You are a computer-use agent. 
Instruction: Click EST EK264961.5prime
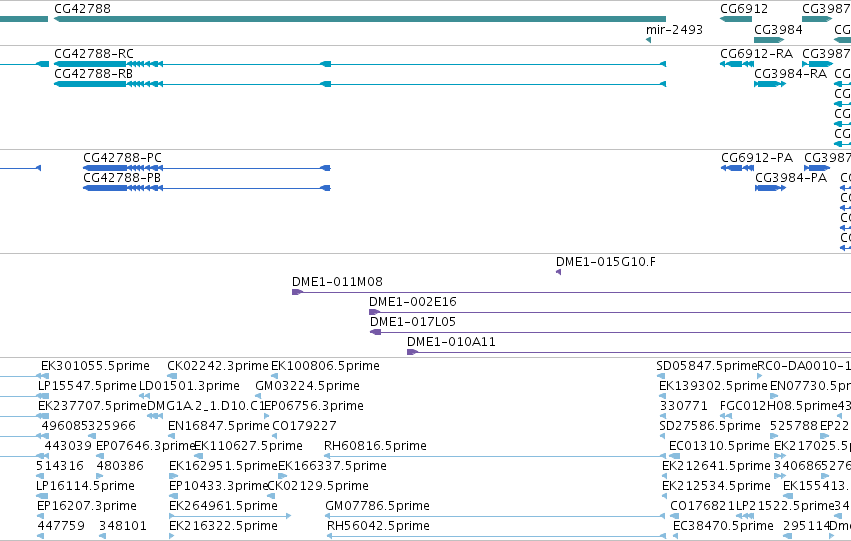click(230, 516)
